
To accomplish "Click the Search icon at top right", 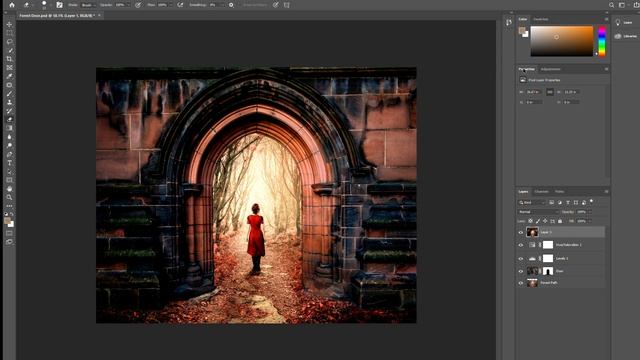I will pyautogui.click(x=611, y=5).
